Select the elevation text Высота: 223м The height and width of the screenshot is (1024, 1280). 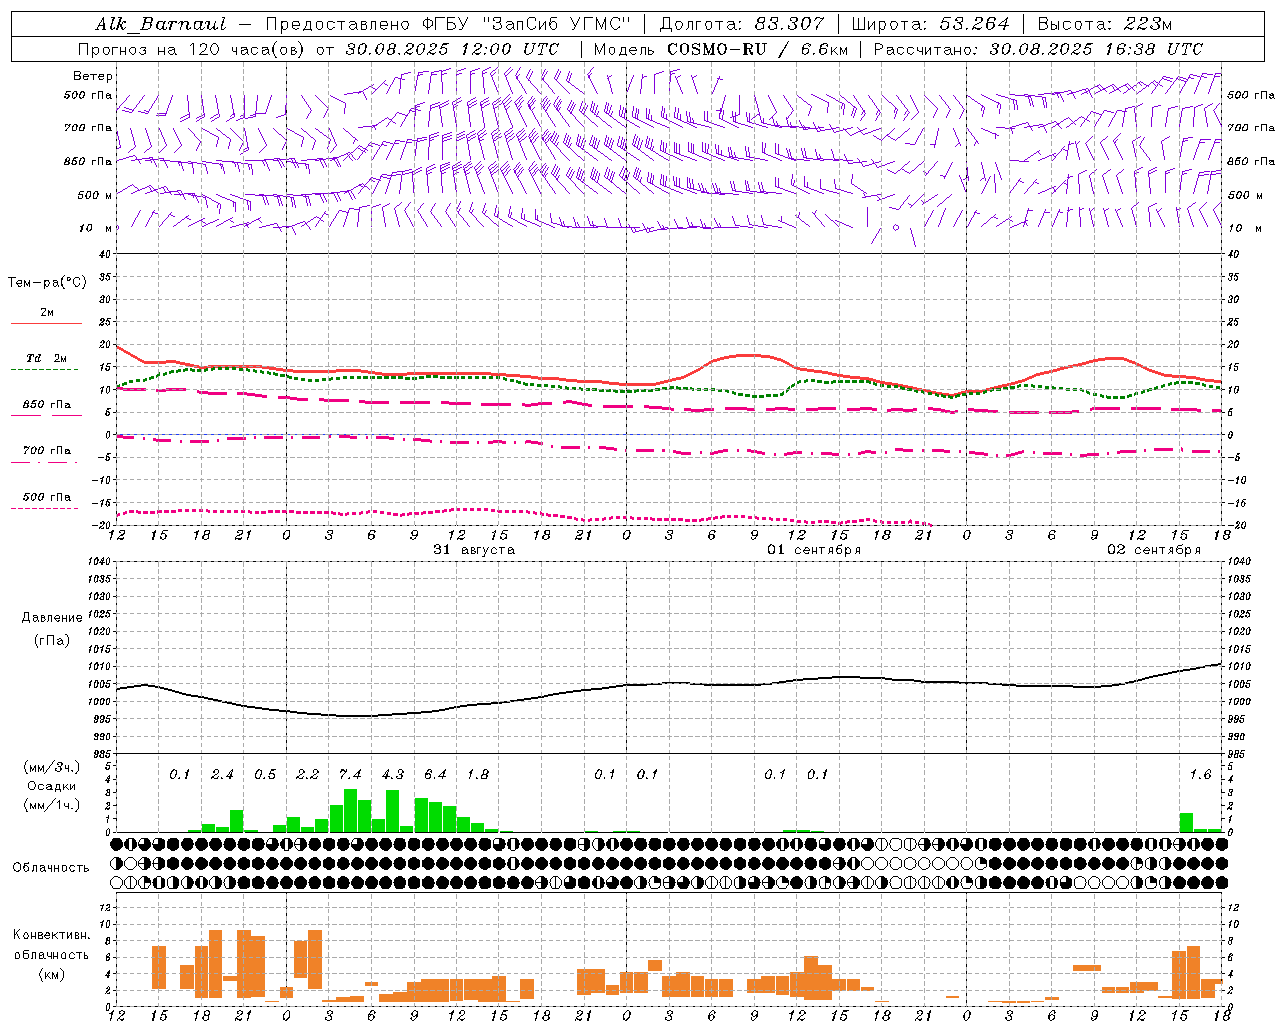(1105, 24)
